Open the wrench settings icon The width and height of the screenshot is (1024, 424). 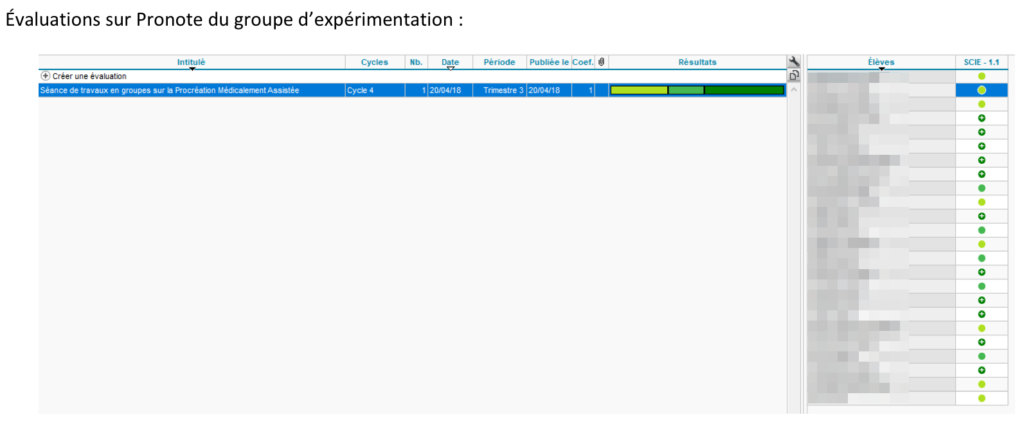(794, 62)
